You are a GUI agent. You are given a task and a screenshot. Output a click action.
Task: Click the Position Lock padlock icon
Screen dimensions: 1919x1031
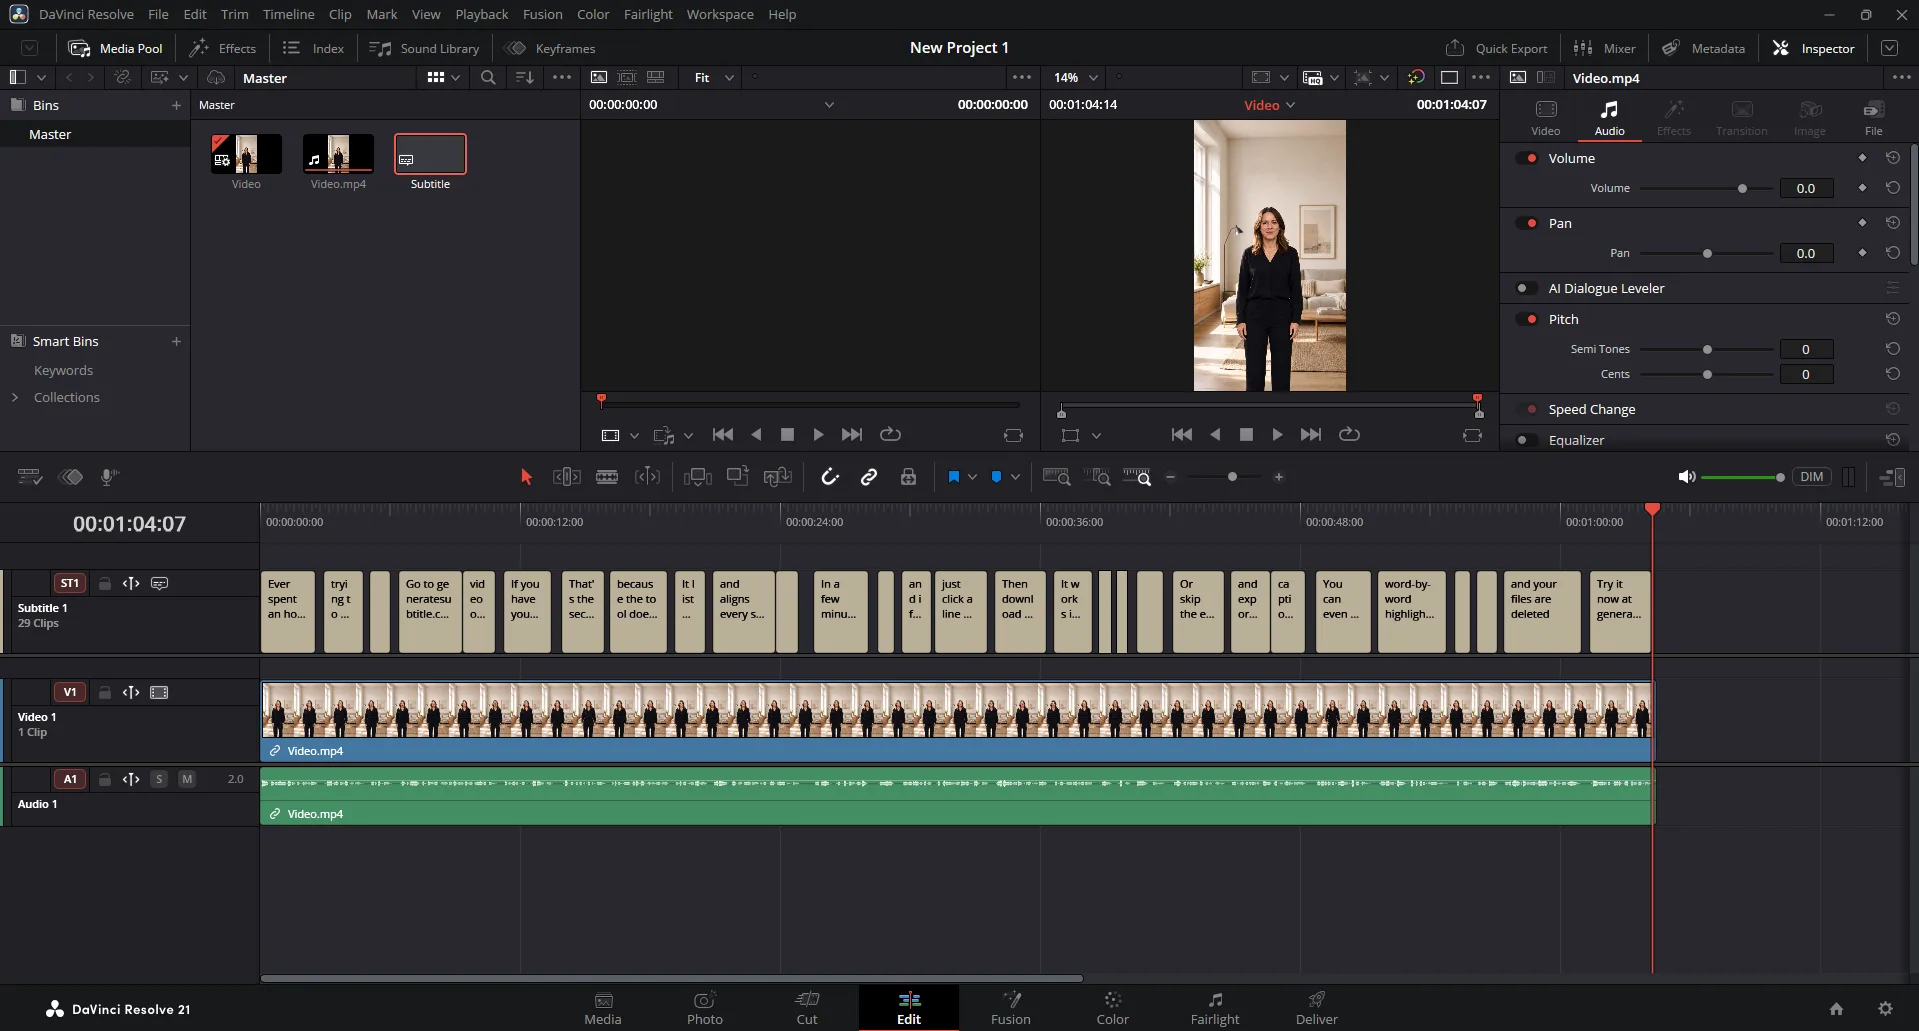(908, 477)
